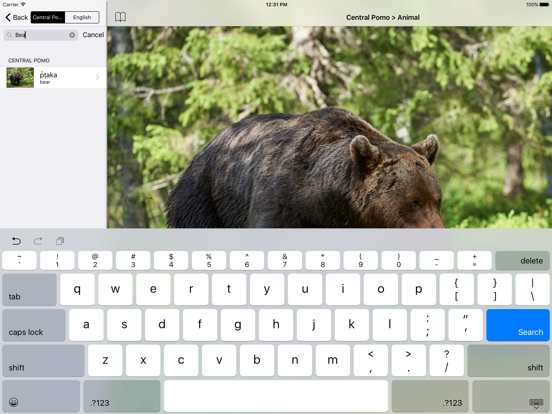Focus the search field containing Bea
This screenshot has width=552, height=414.
point(41,35)
